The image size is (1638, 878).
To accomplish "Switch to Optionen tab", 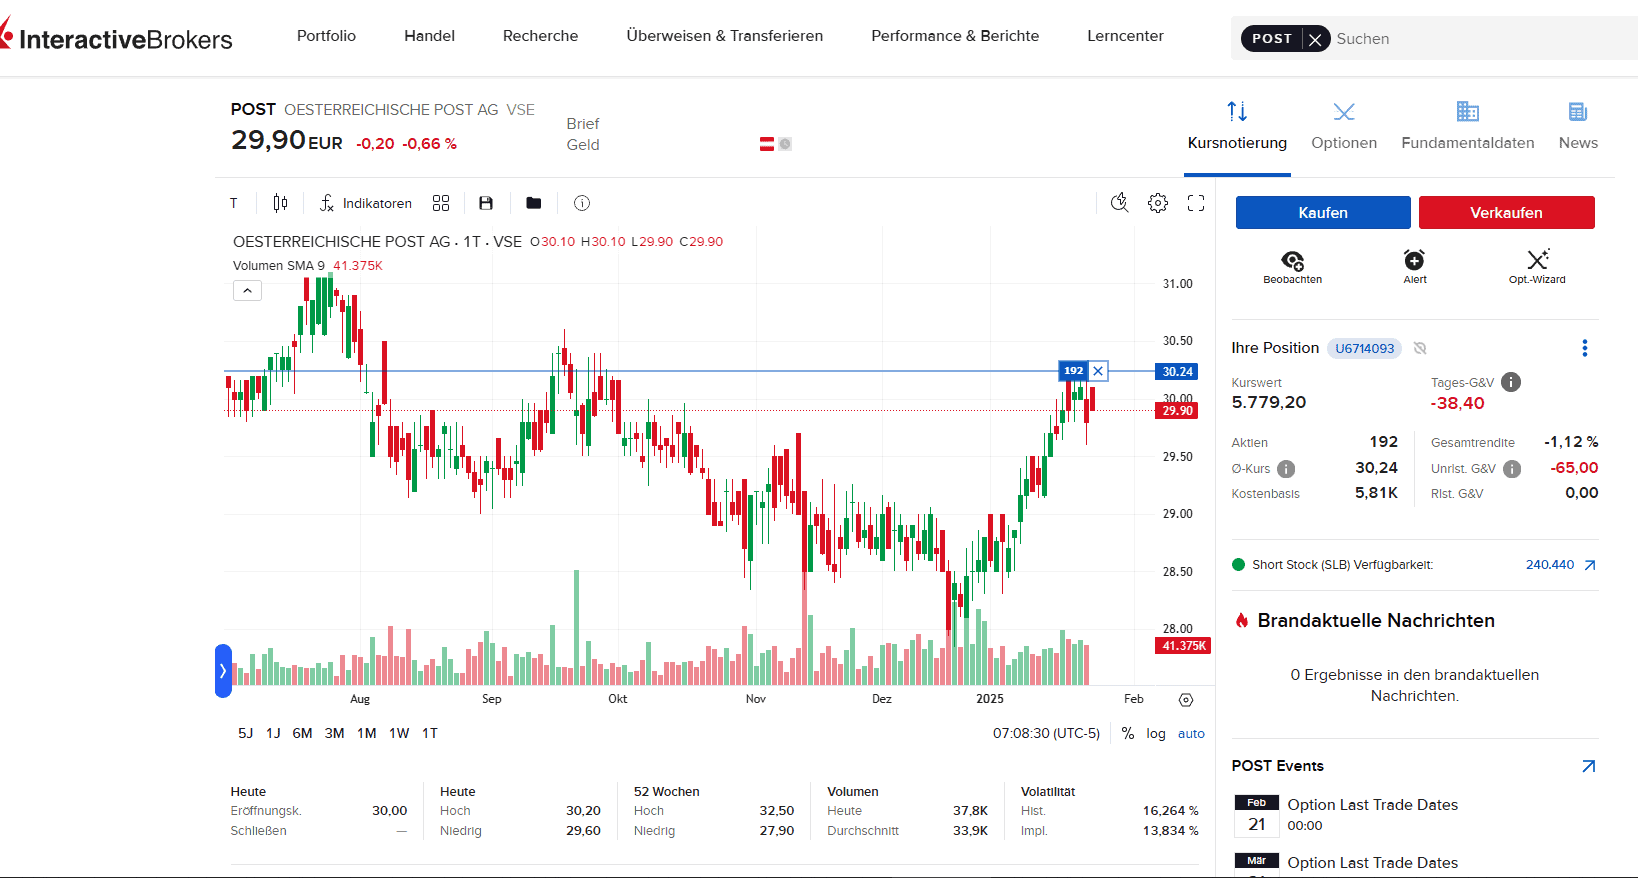I will [1344, 126].
